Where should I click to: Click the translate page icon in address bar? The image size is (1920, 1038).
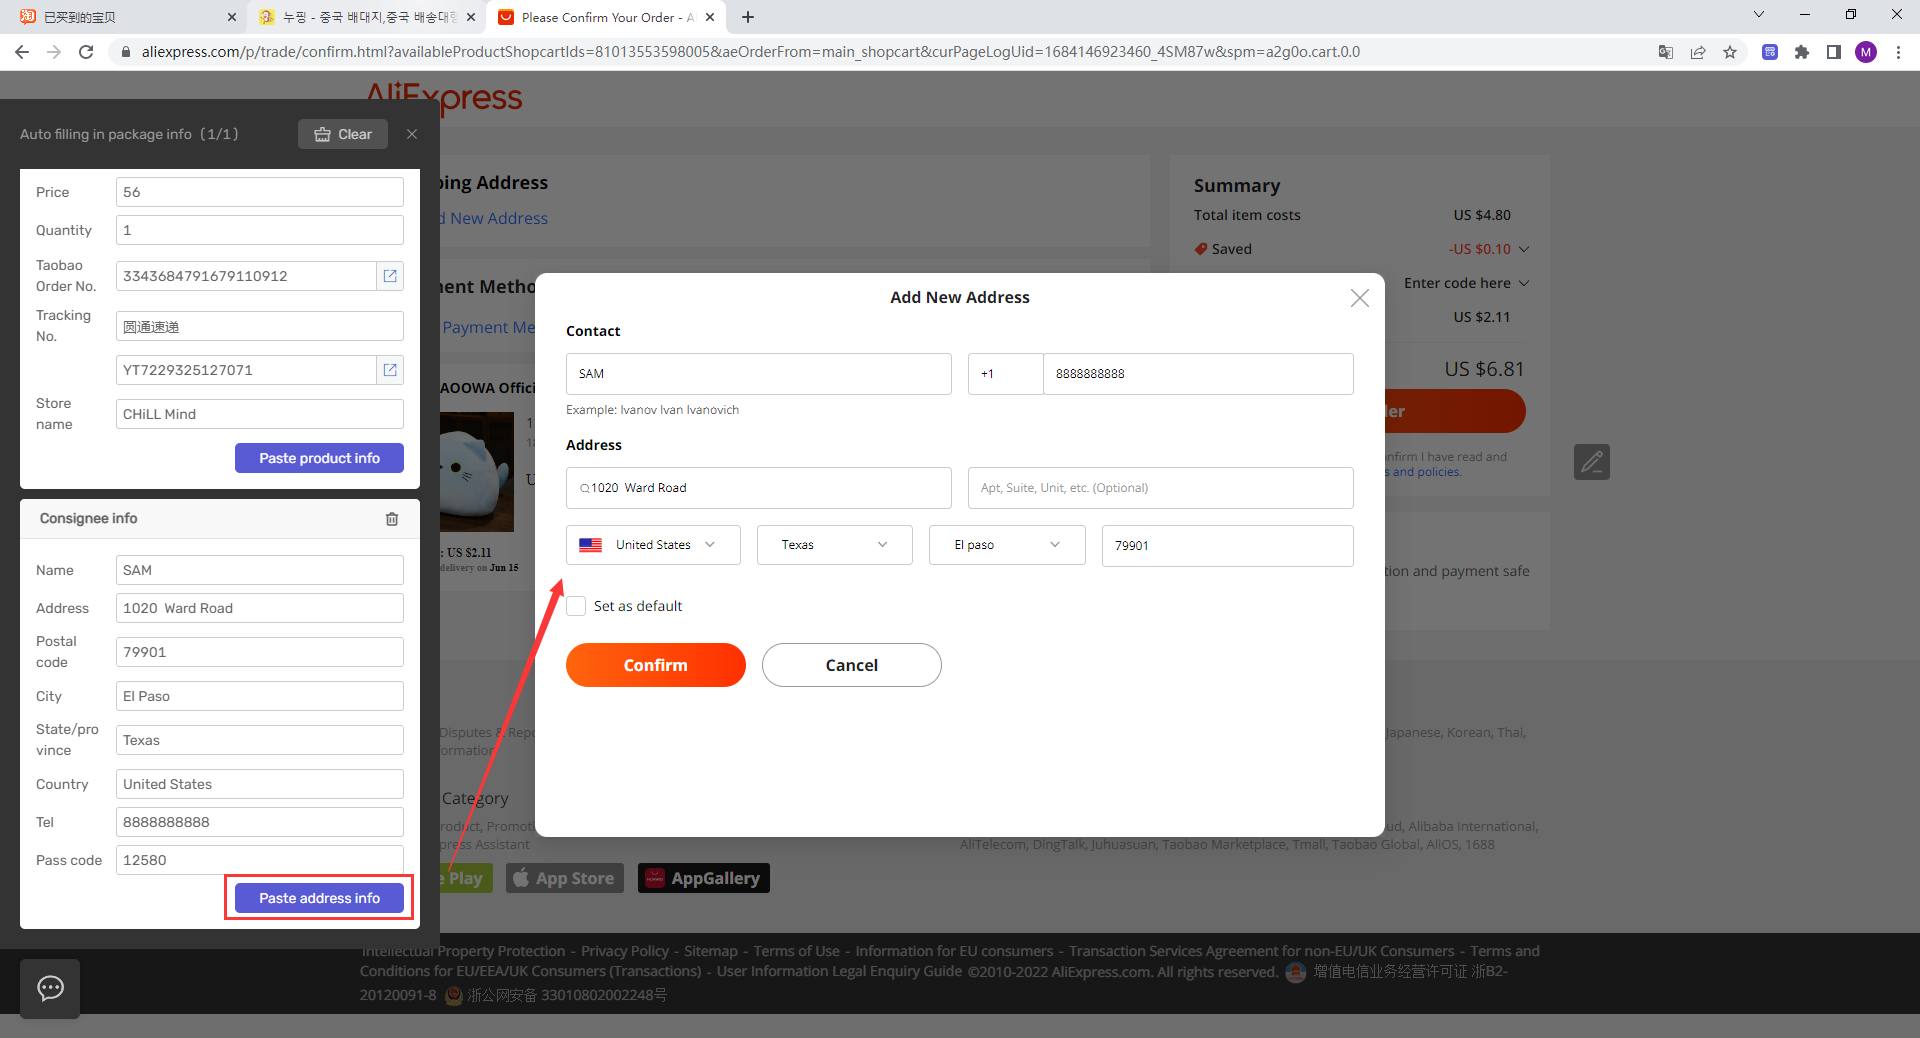(x=1666, y=52)
